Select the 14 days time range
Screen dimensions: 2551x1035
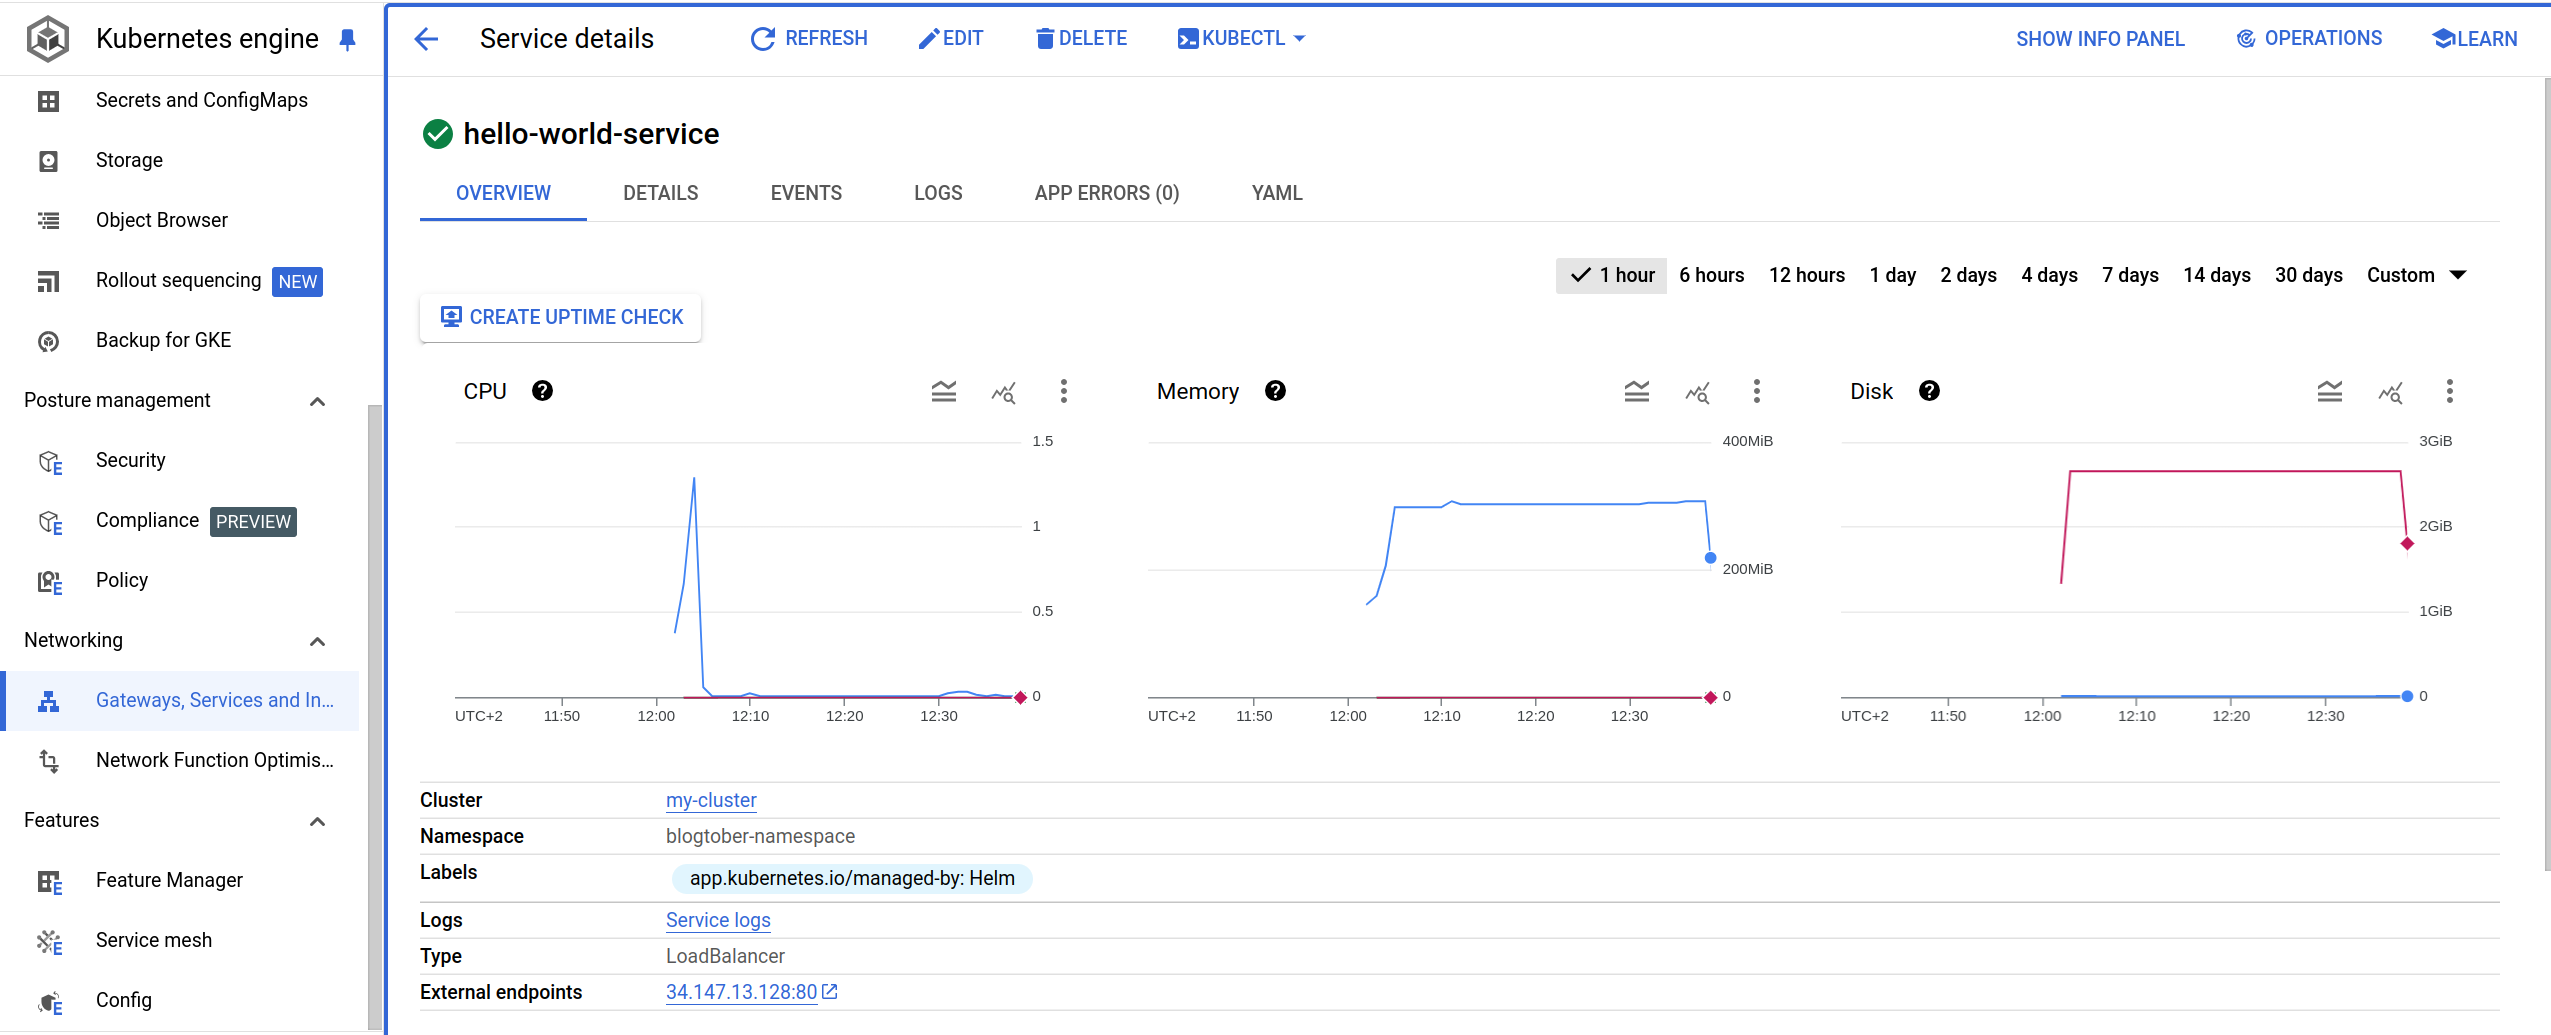[x=2216, y=275]
